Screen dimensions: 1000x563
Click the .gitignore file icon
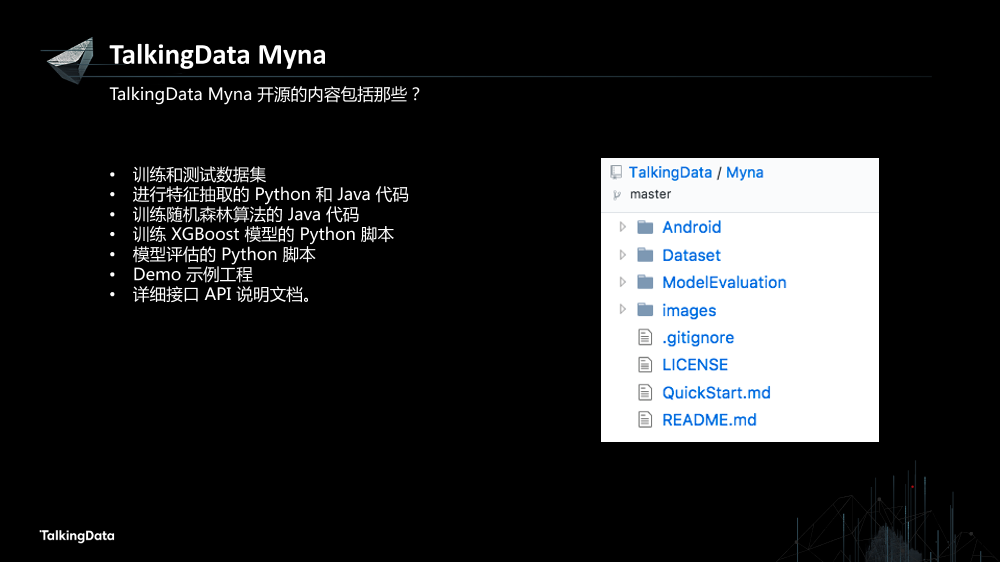645,337
